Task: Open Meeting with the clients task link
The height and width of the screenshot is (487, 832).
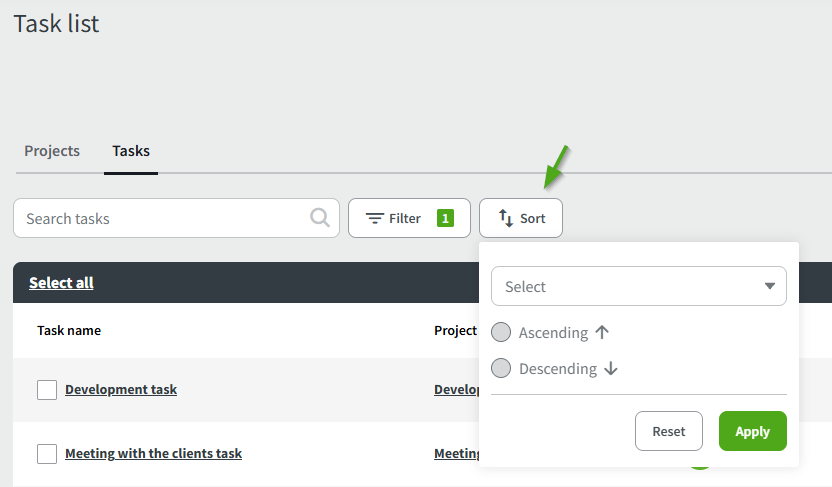Action: point(153,454)
